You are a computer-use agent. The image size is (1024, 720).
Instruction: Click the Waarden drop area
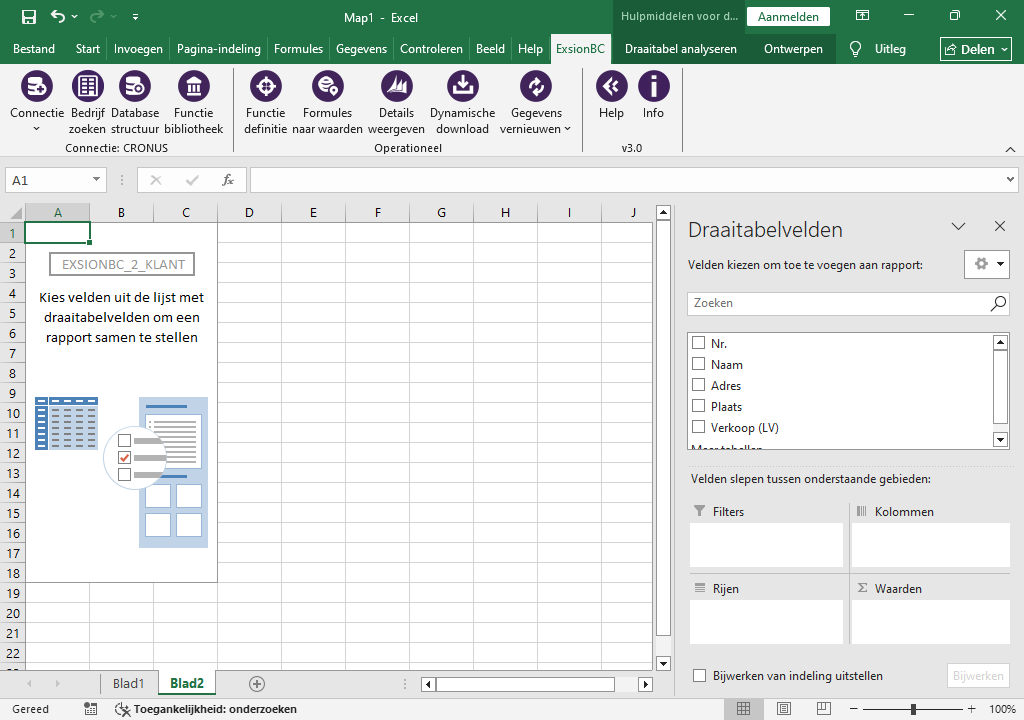pyautogui.click(x=930, y=621)
